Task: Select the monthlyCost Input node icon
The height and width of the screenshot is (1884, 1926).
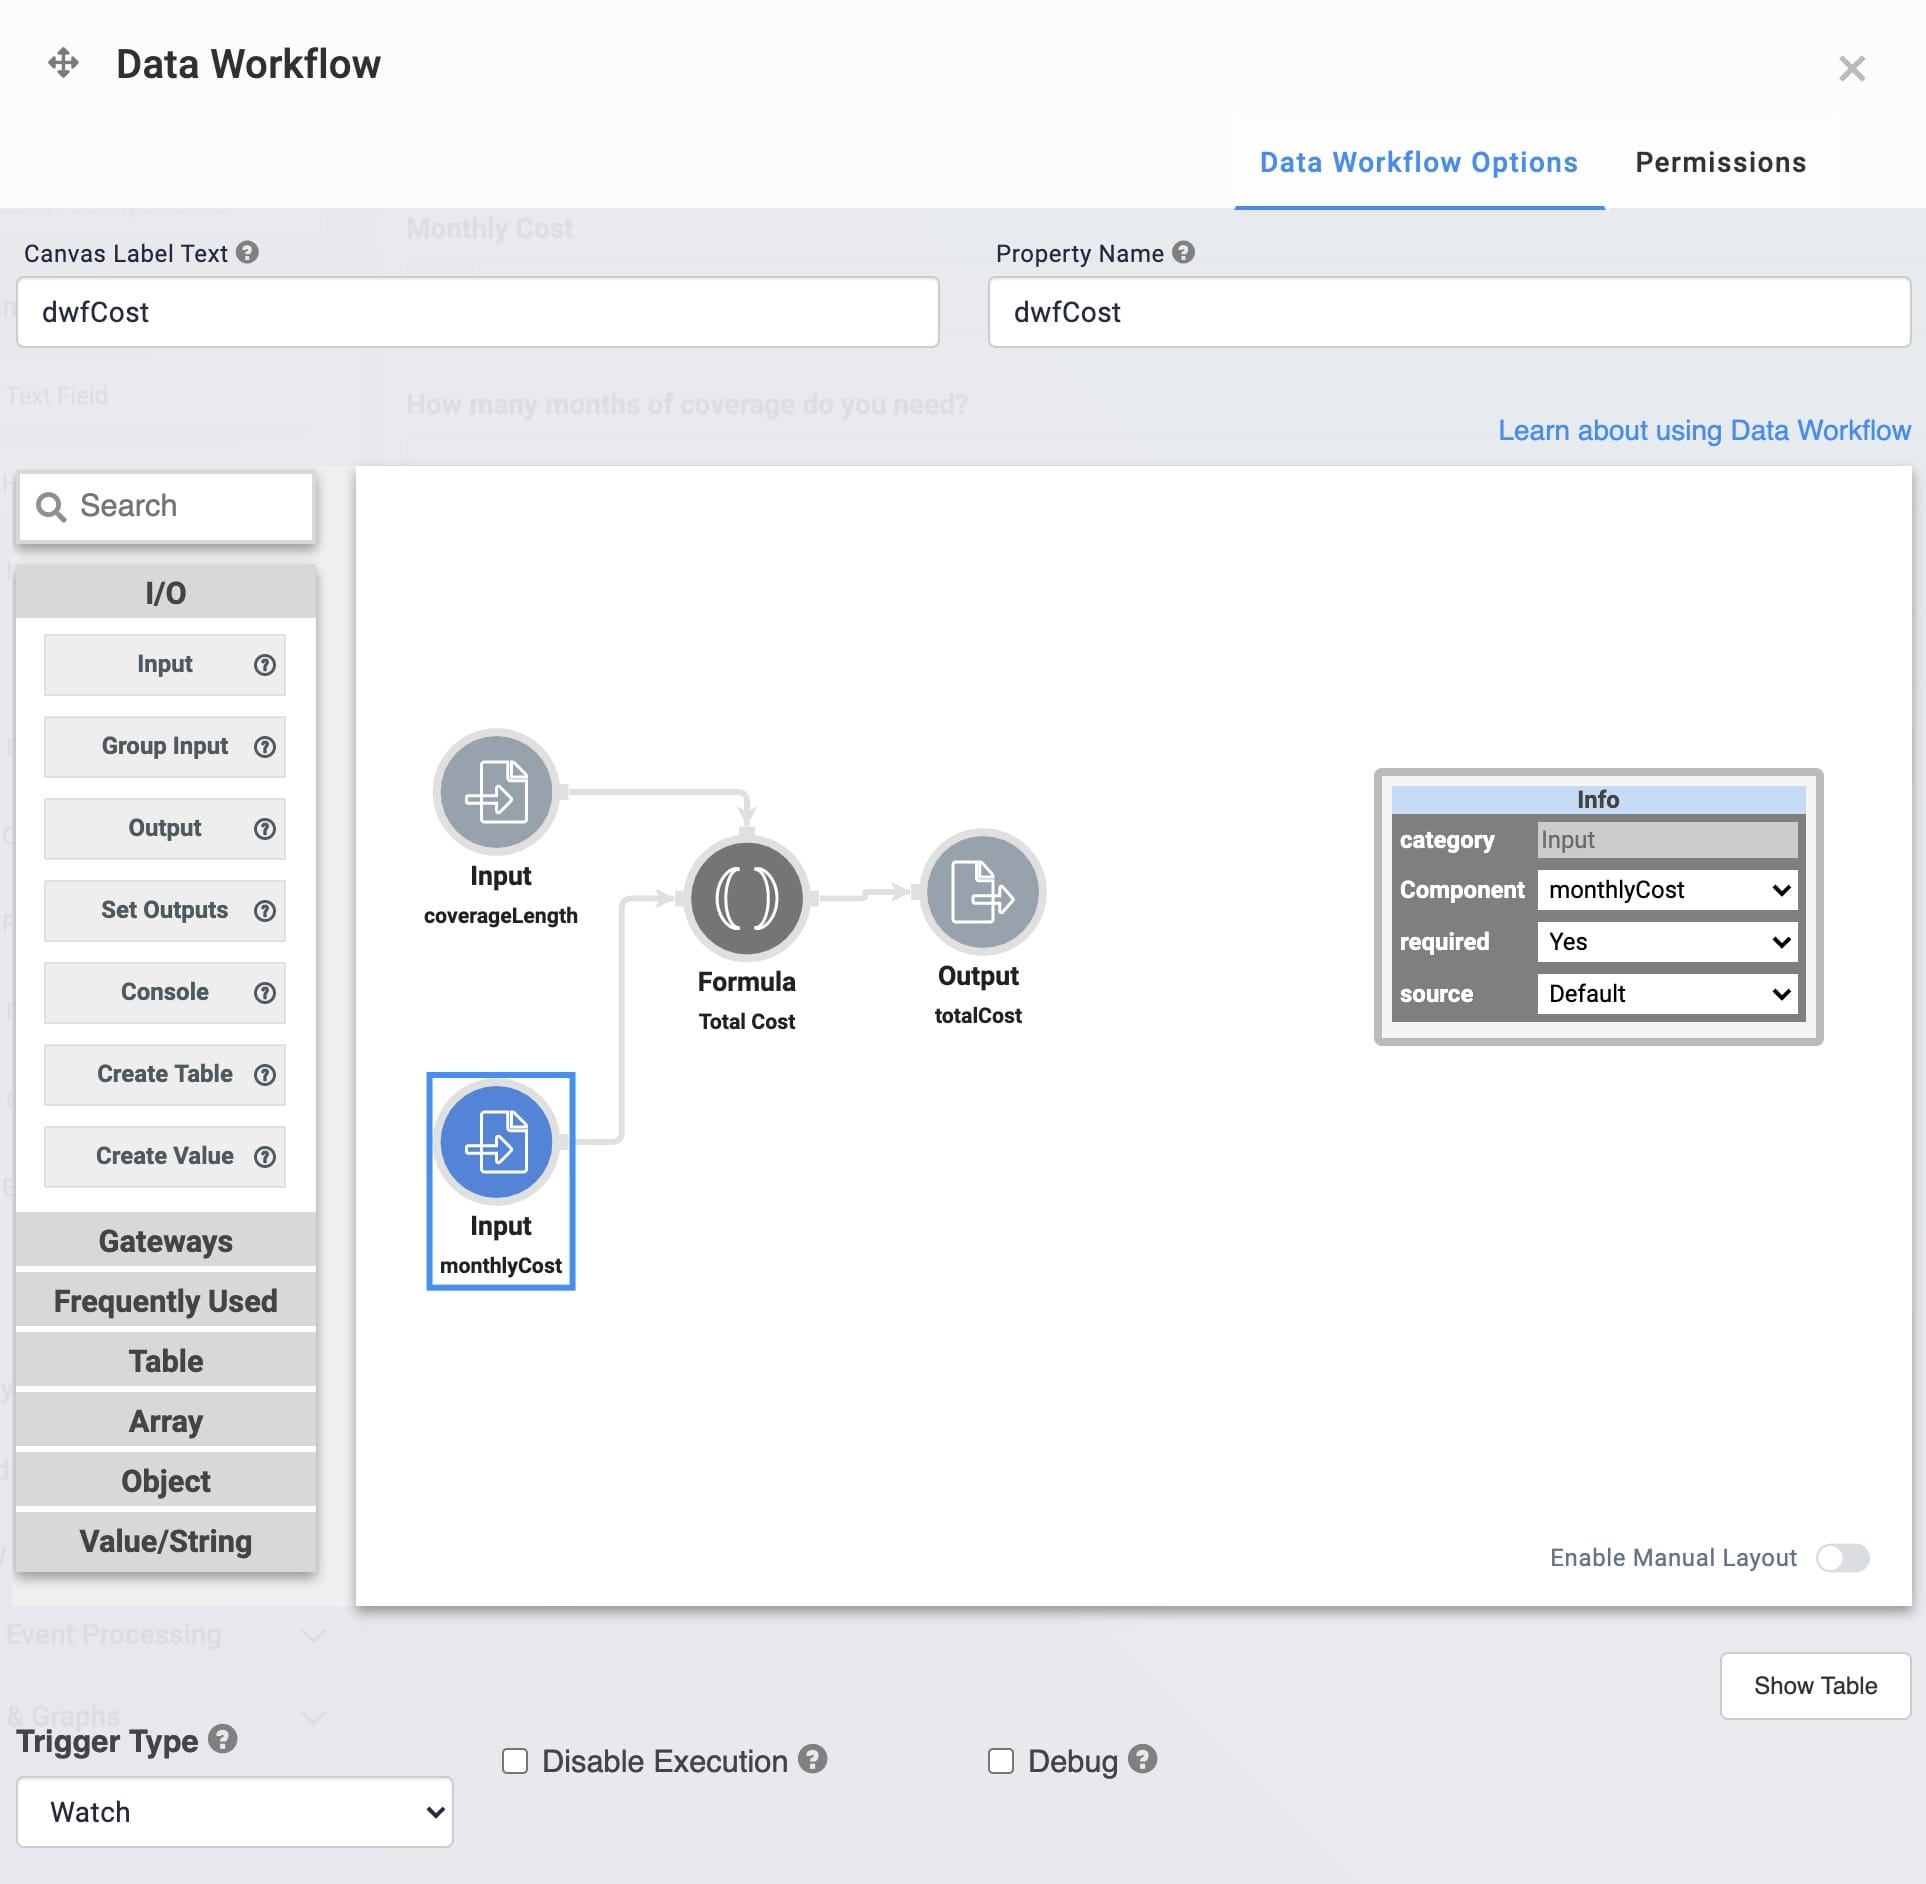Action: (x=496, y=1141)
